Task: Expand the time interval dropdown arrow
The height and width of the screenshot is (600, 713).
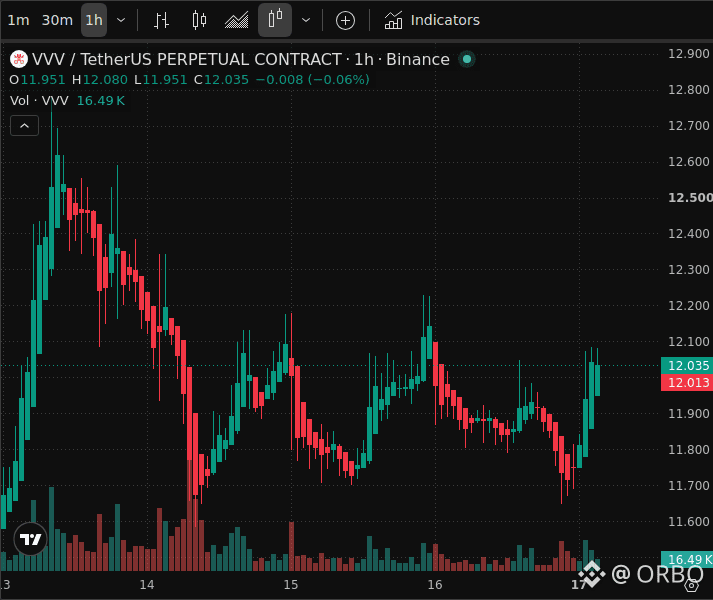Action: tap(121, 20)
